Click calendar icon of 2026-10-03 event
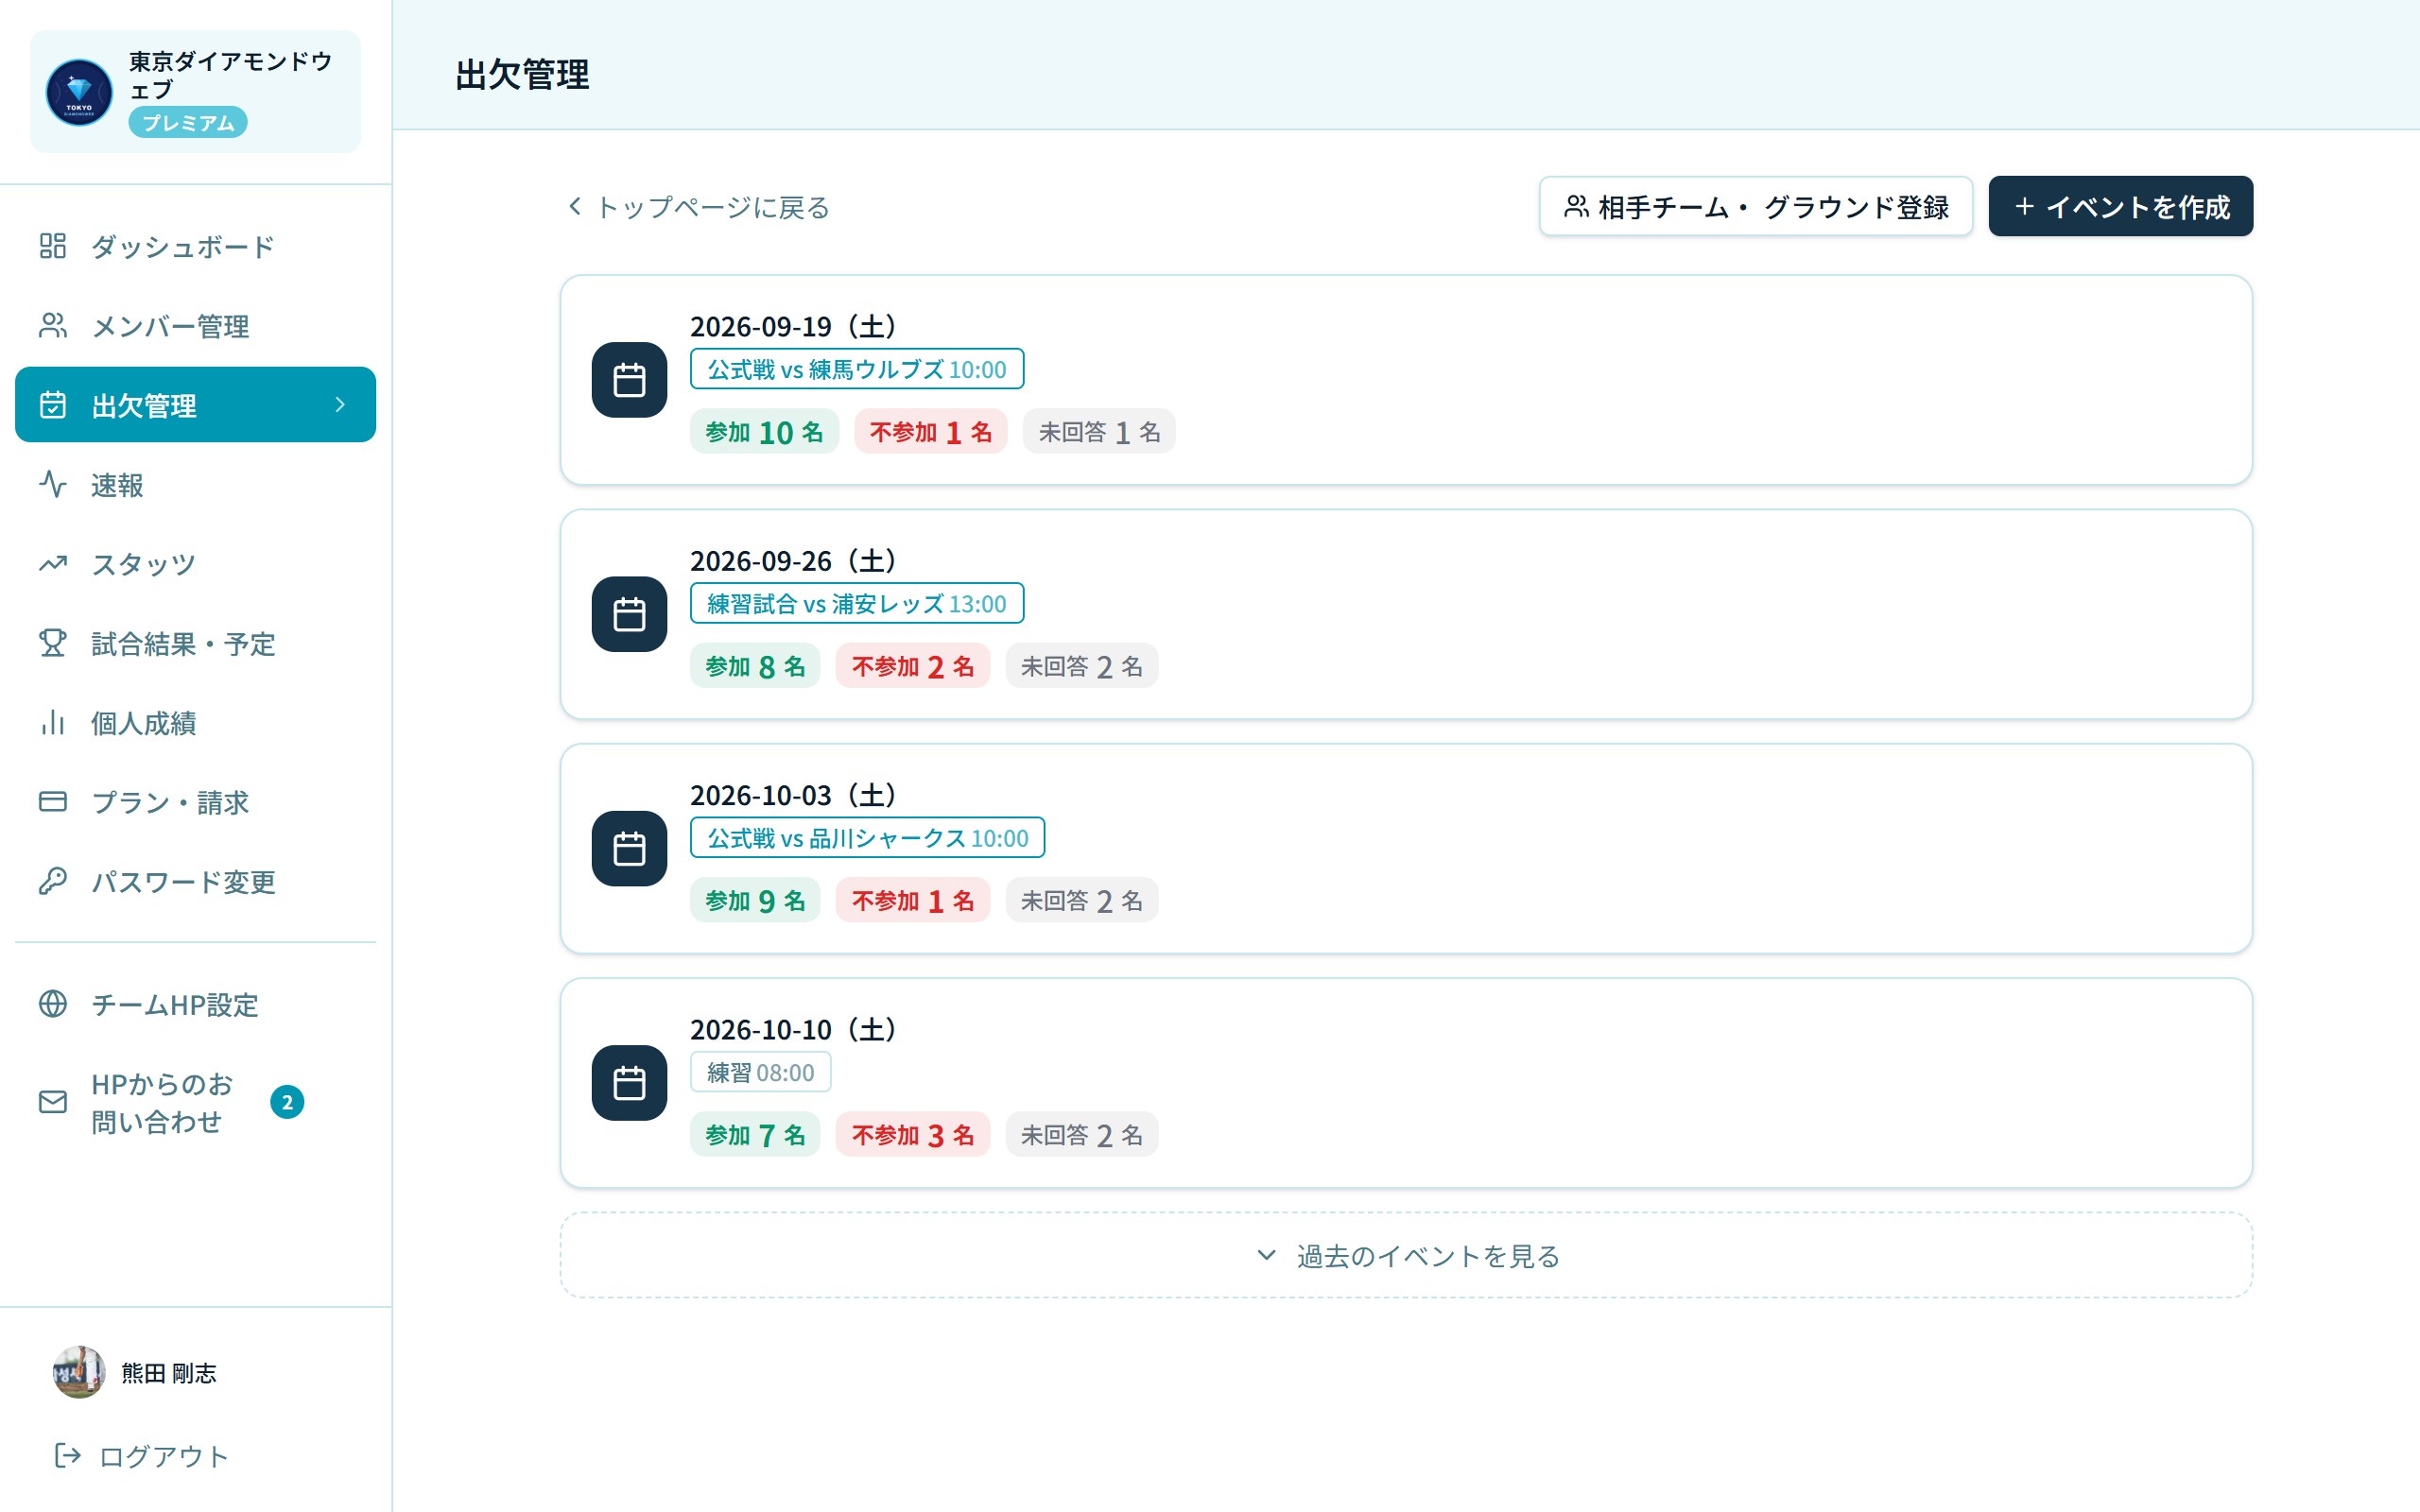 tap(629, 848)
